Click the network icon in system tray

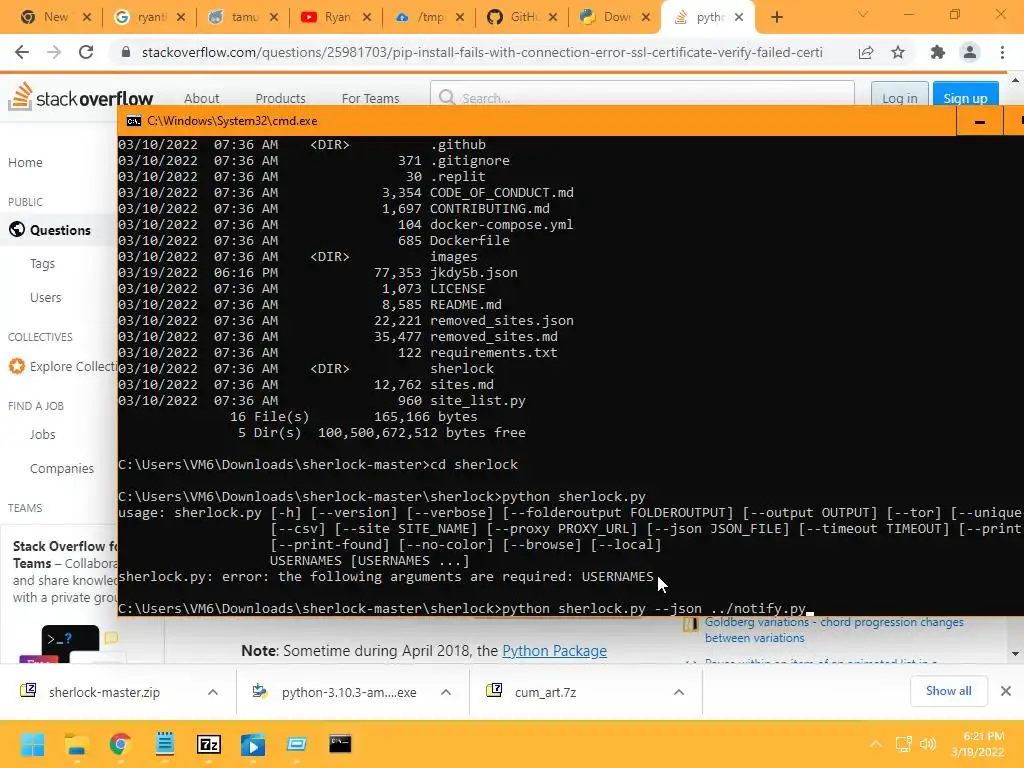903,744
